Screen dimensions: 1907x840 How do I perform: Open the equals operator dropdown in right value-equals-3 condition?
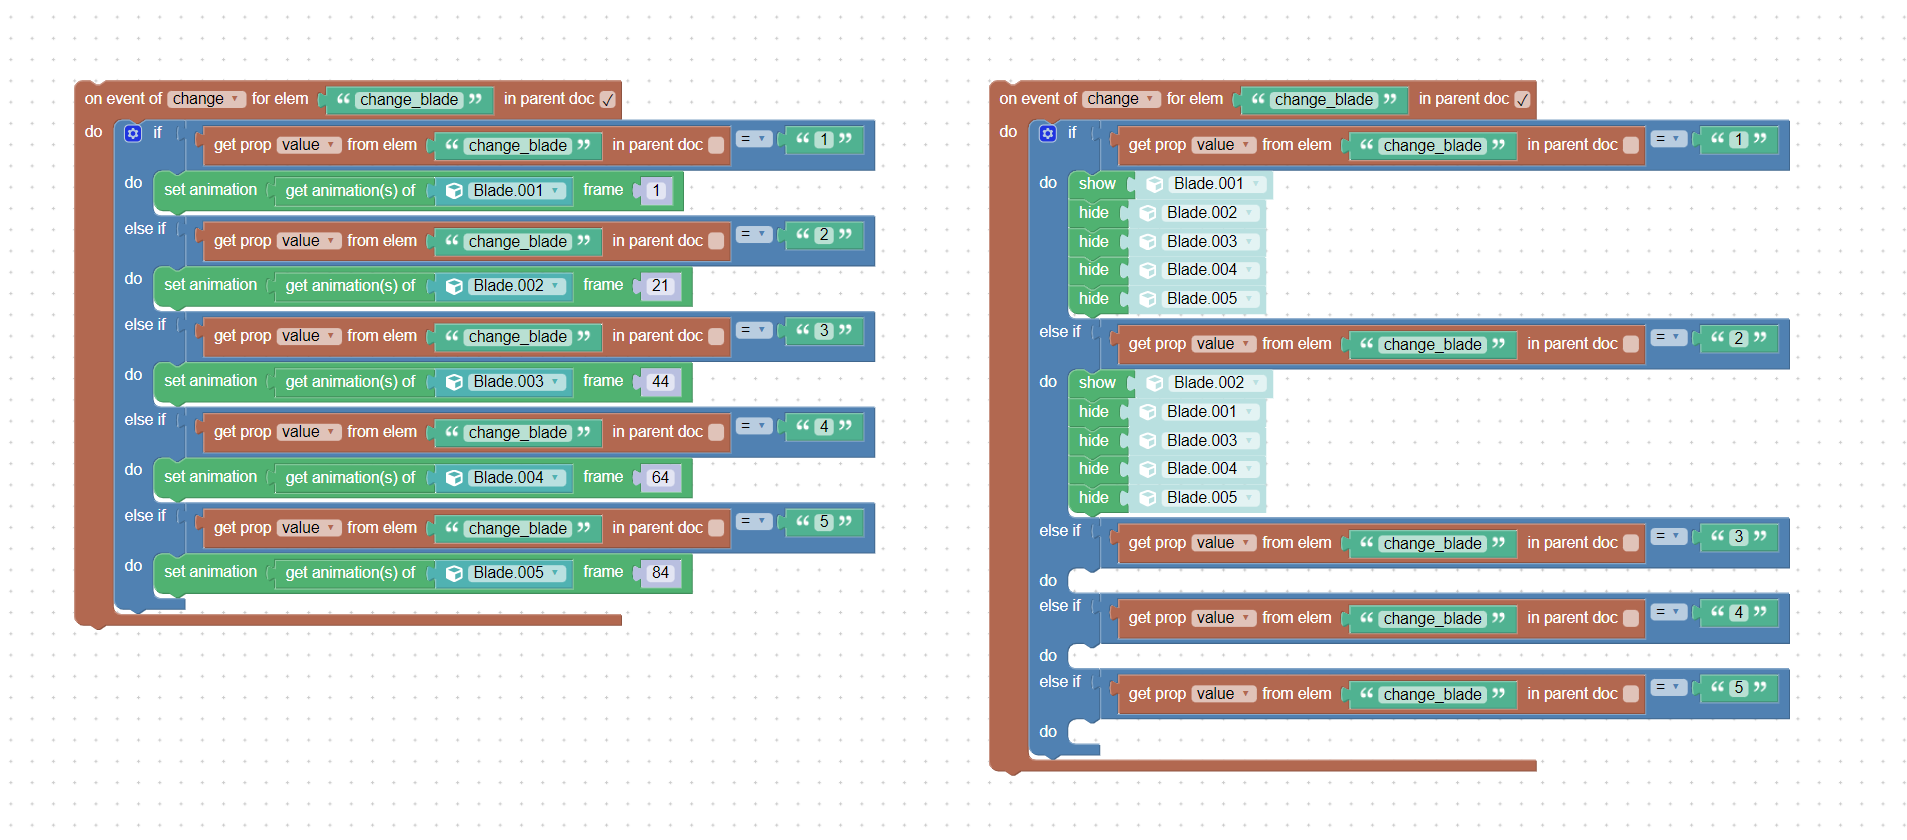1668,536
